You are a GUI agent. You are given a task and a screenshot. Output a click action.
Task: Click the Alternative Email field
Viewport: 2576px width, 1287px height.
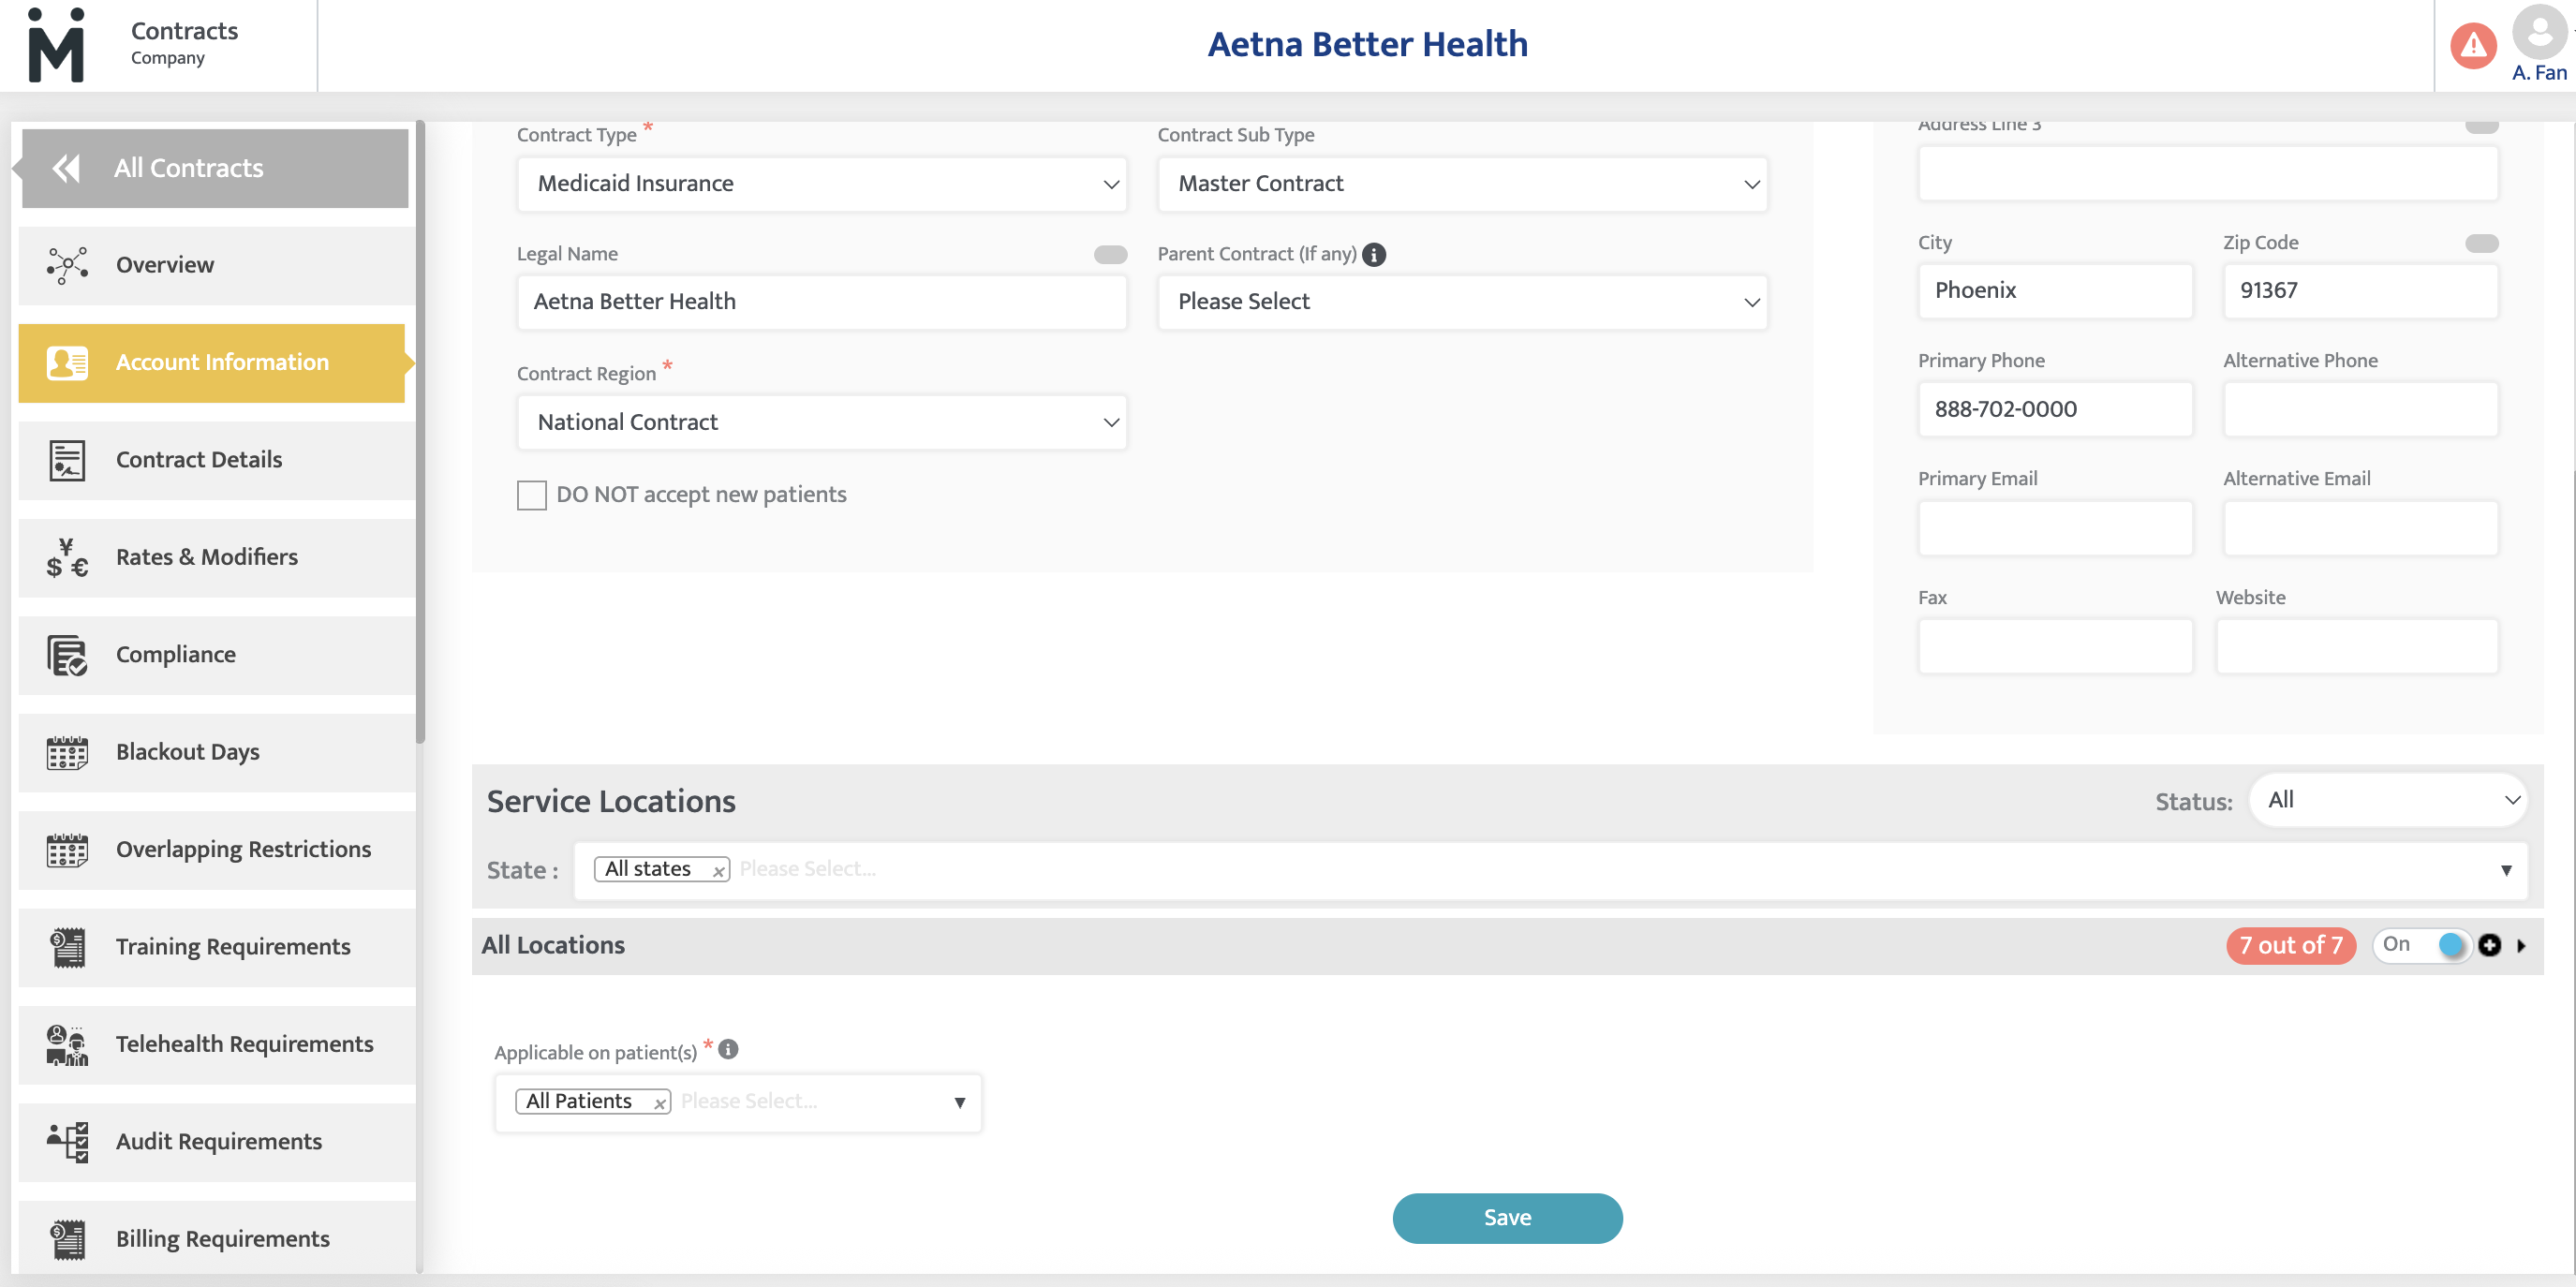(x=2360, y=528)
